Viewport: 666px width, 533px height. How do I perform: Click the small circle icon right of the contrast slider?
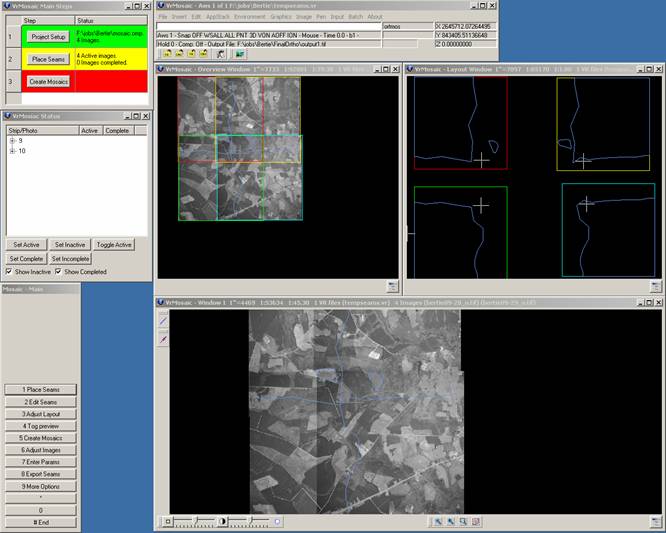point(277,521)
